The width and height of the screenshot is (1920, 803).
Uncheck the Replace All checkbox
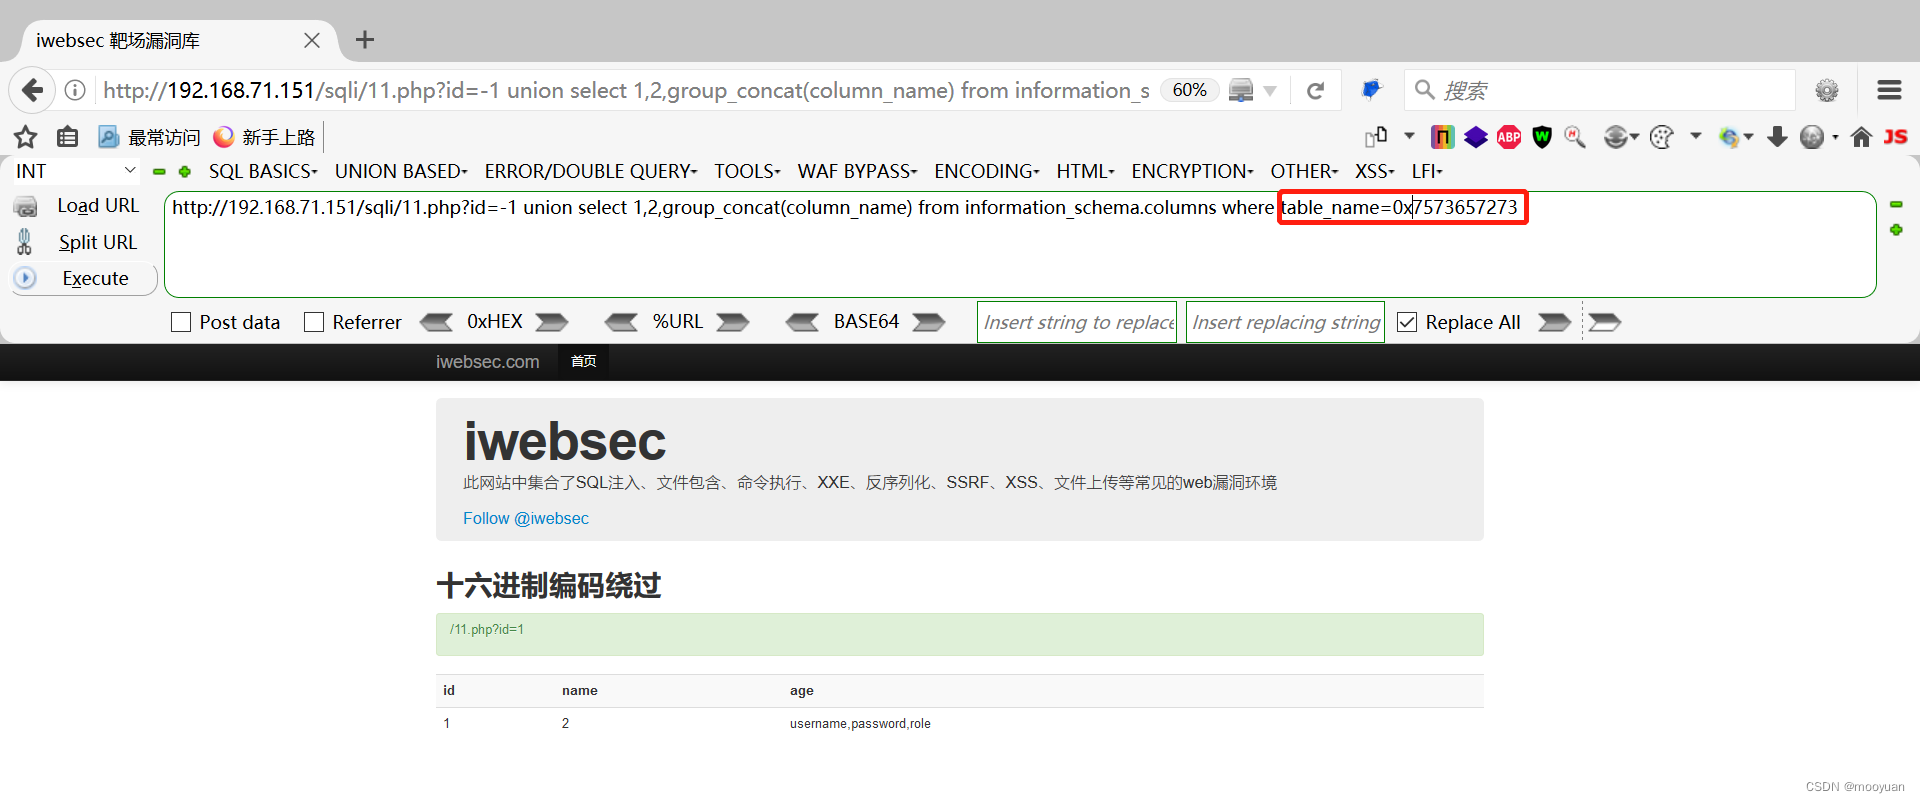click(1407, 322)
